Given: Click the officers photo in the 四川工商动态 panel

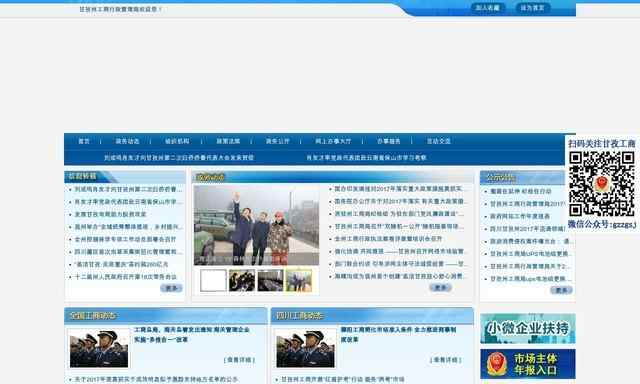Looking at the screenshot, I should coord(305,348).
